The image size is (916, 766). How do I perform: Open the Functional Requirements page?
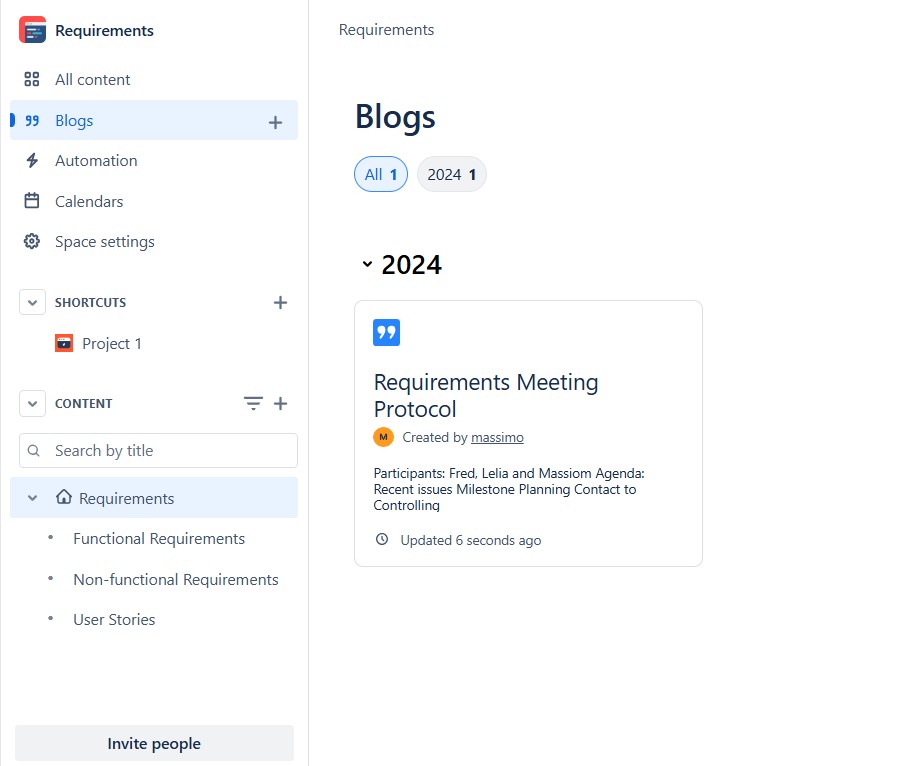[x=159, y=539]
